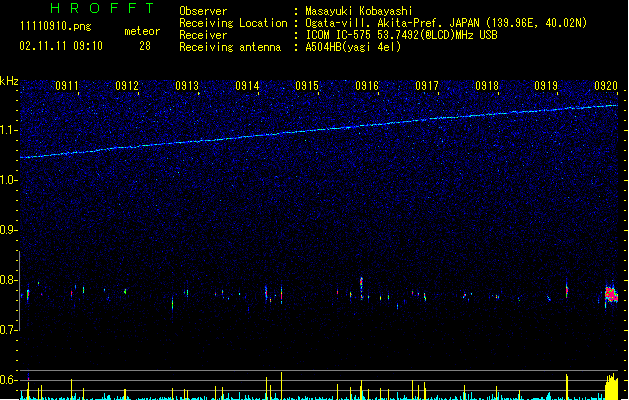Click the ICOM IC-575 receiver value
629x400 pixels.
402,35
